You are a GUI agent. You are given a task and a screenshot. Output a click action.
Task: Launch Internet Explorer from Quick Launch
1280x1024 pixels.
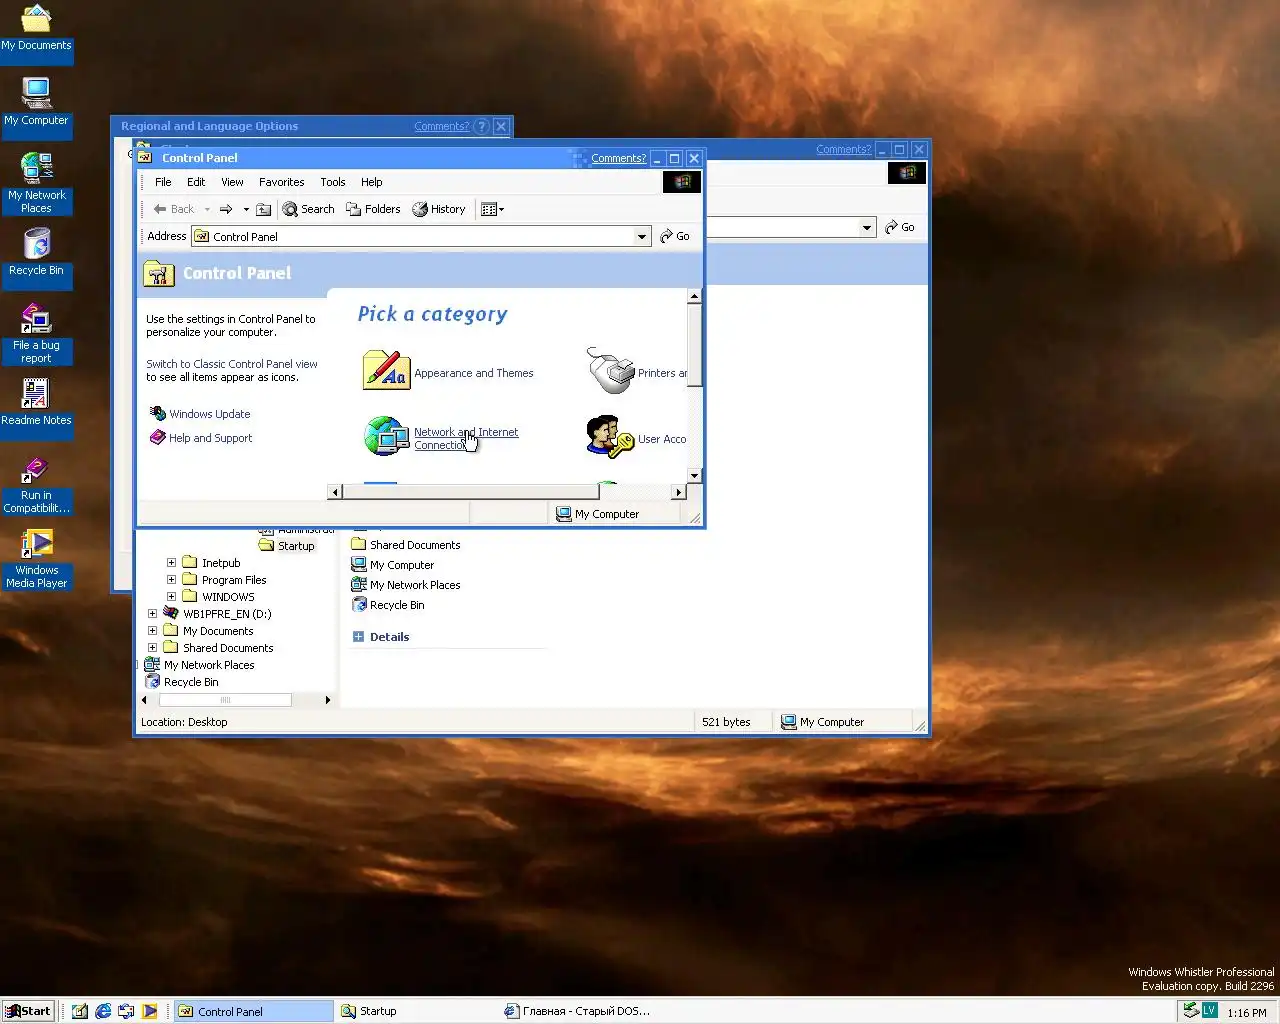point(103,1011)
